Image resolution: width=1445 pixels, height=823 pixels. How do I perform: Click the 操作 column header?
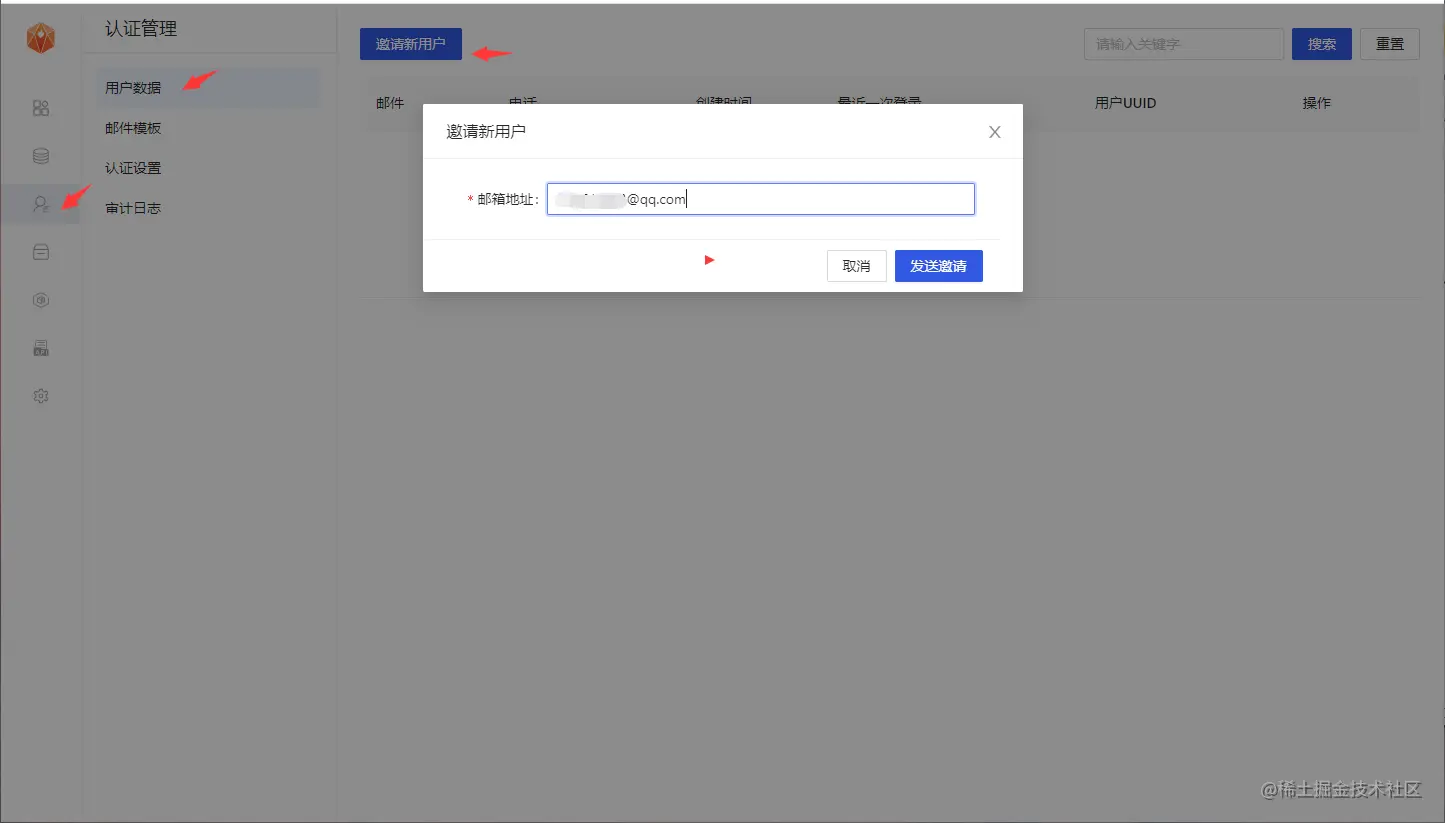click(1317, 103)
